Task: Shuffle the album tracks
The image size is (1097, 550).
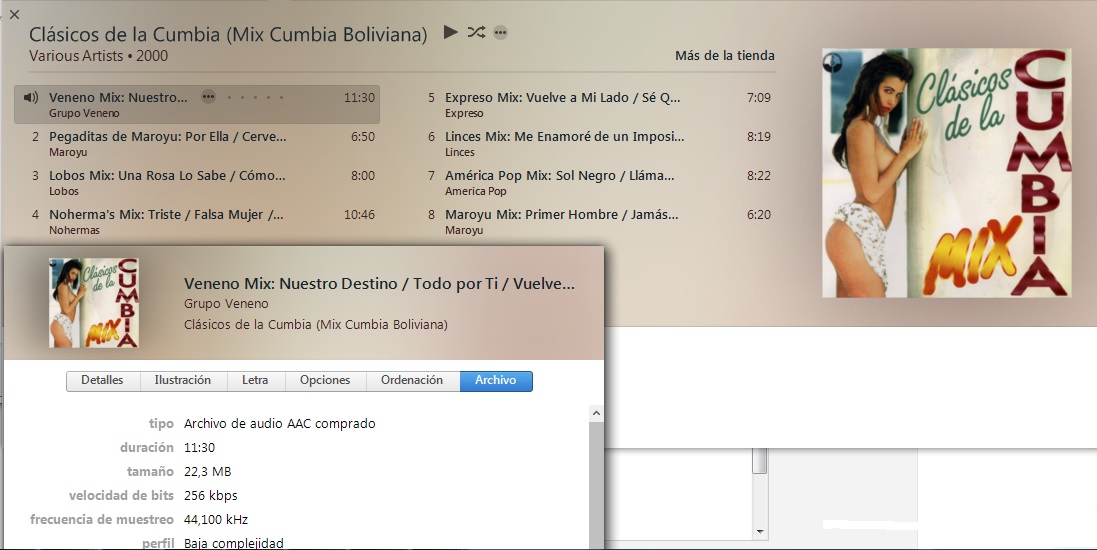Action: coord(476,32)
